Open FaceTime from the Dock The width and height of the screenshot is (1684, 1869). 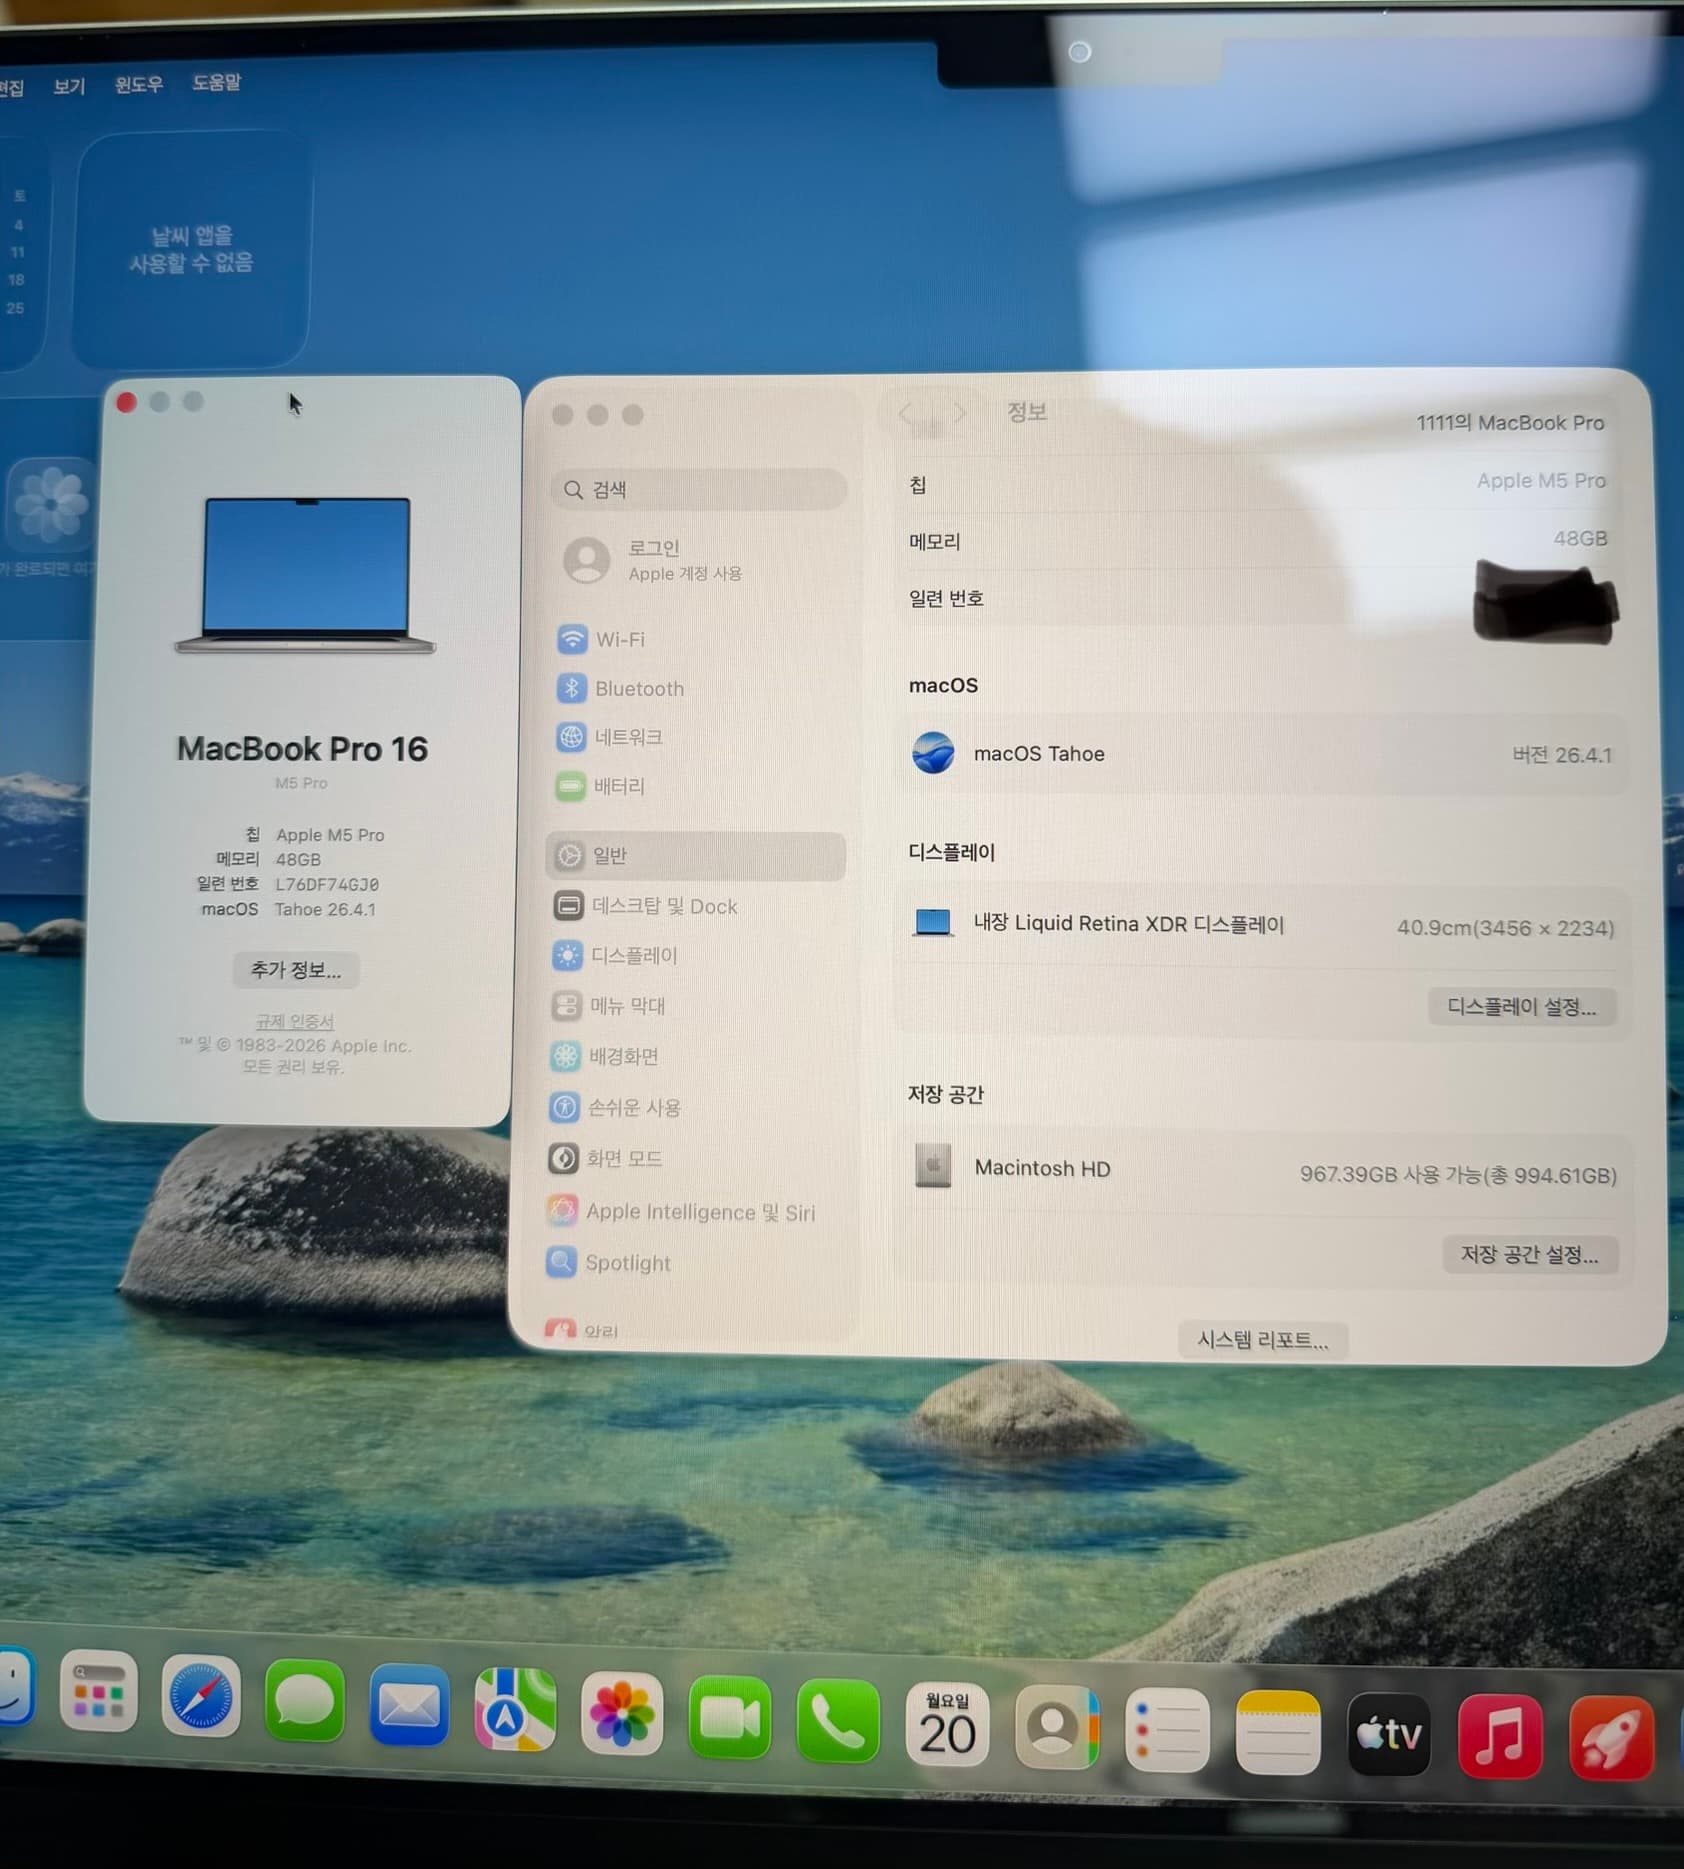click(730, 1717)
